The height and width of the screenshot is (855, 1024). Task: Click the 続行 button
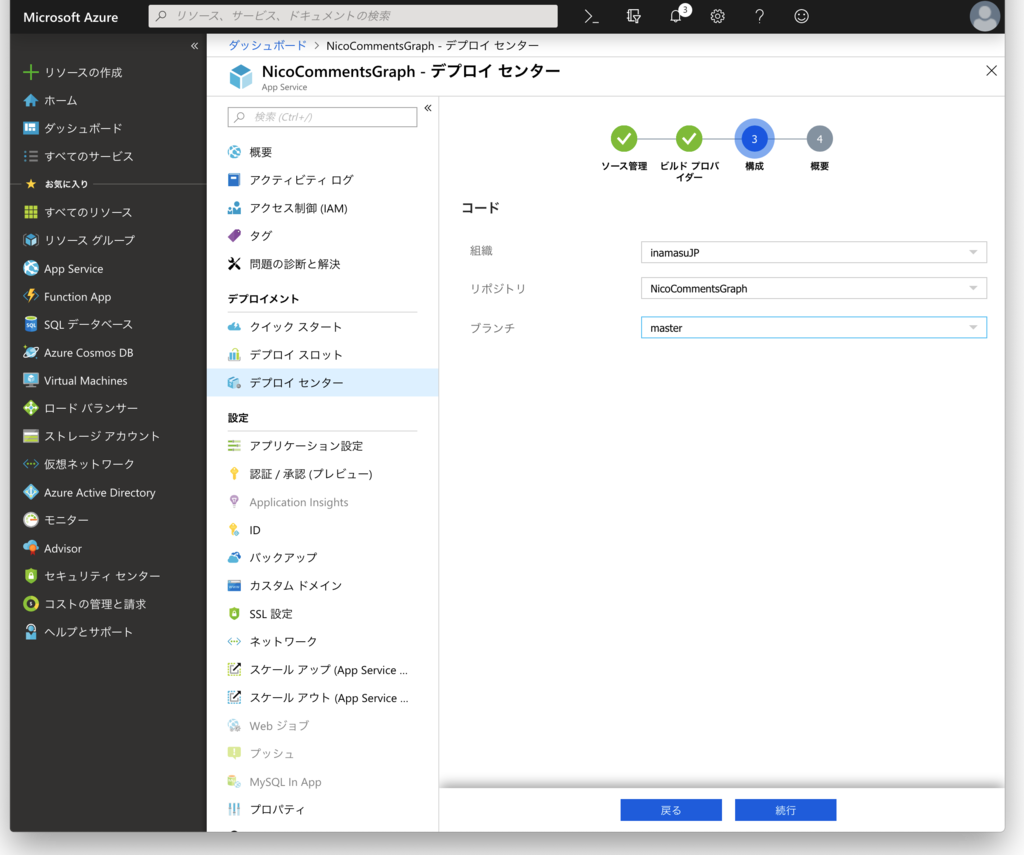pyautogui.click(x=786, y=810)
